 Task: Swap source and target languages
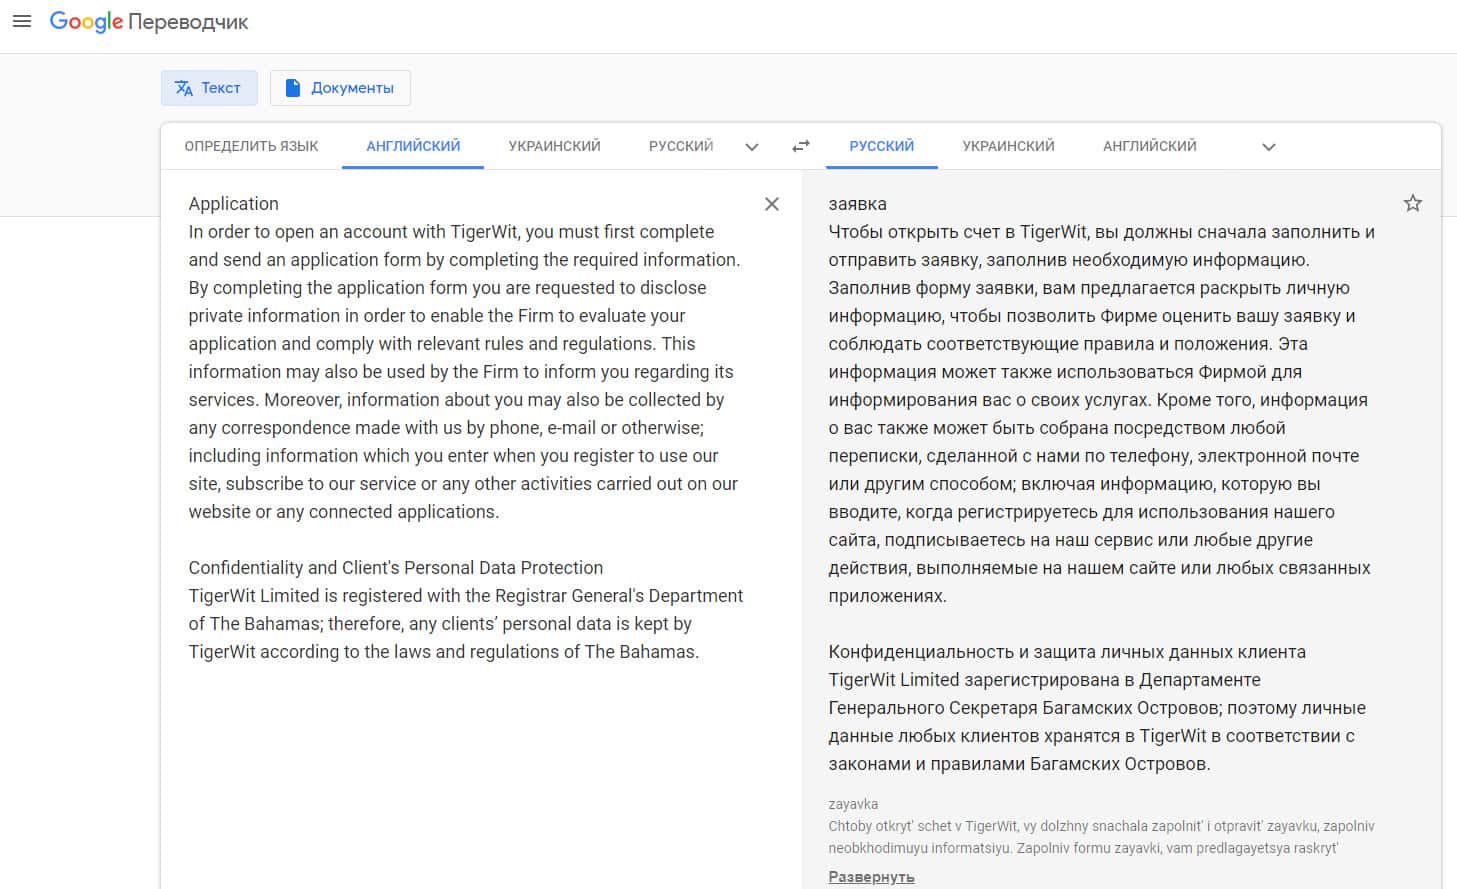coord(801,146)
